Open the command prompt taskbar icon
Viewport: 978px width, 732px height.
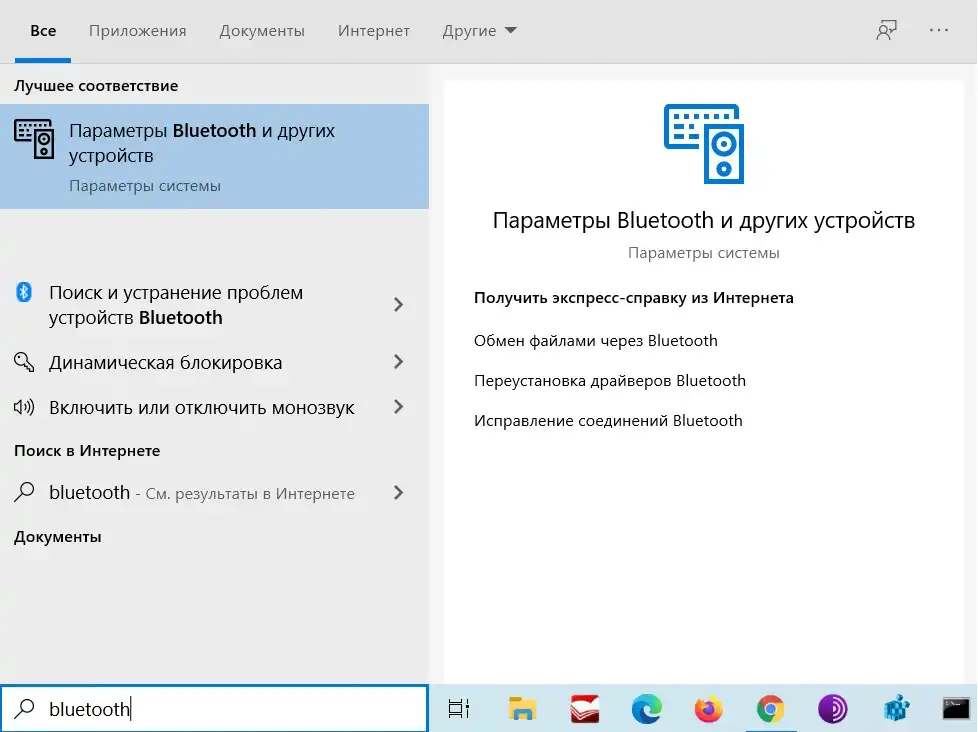956,708
